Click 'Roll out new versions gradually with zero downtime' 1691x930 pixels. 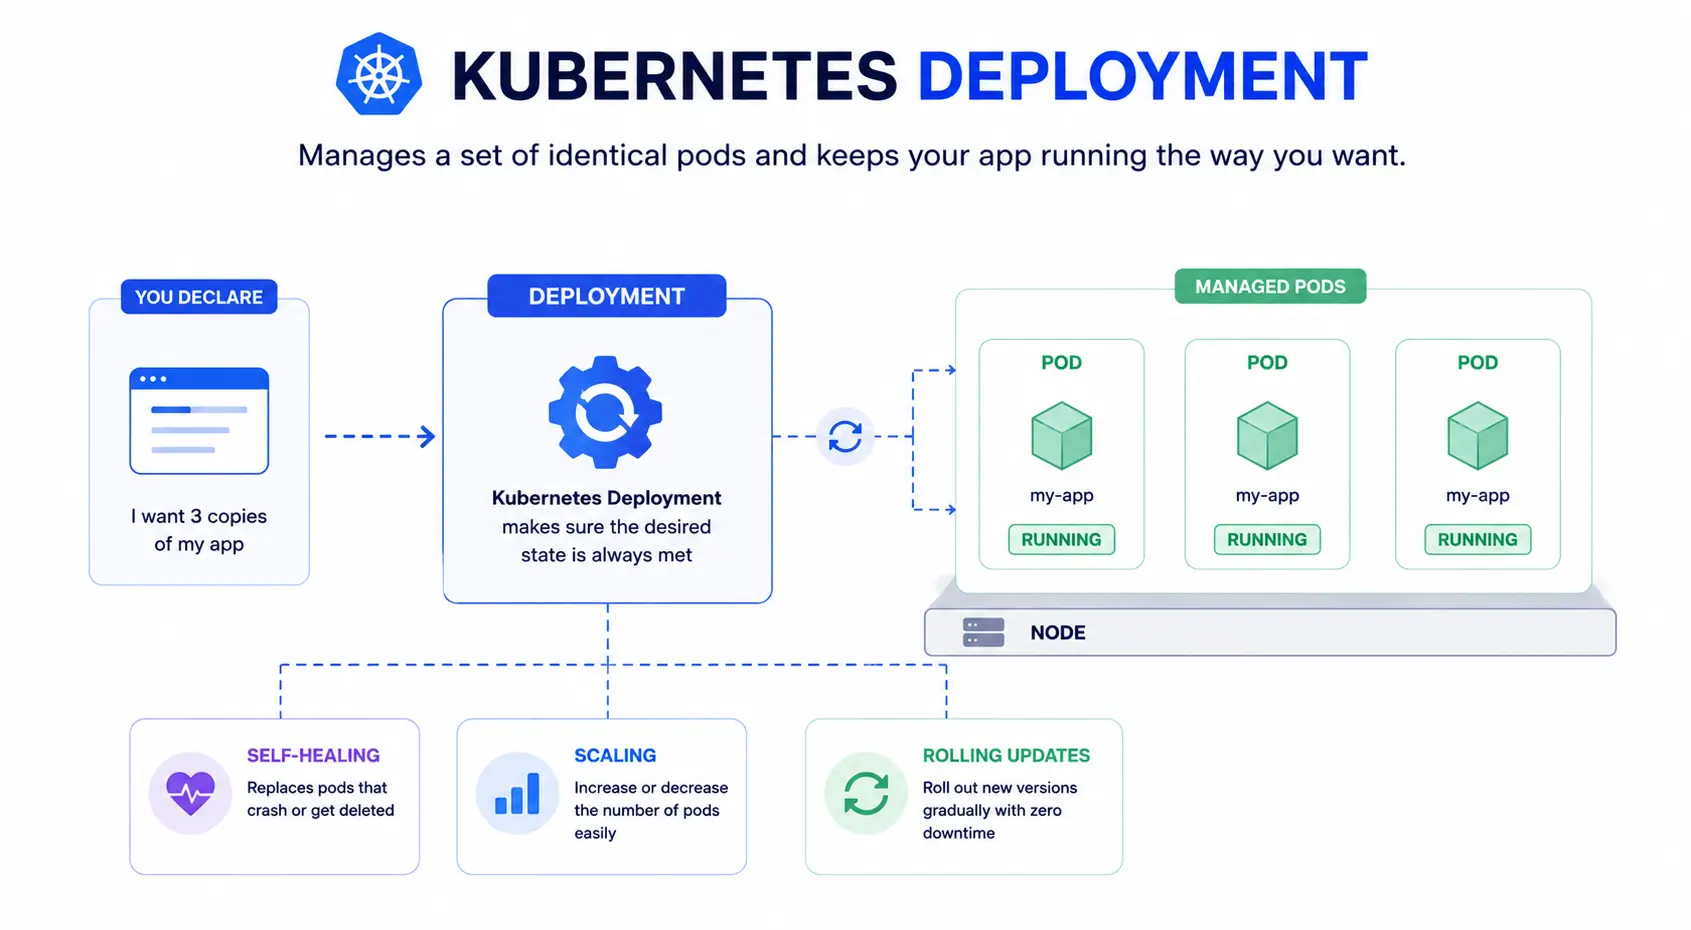[1000, 810]
